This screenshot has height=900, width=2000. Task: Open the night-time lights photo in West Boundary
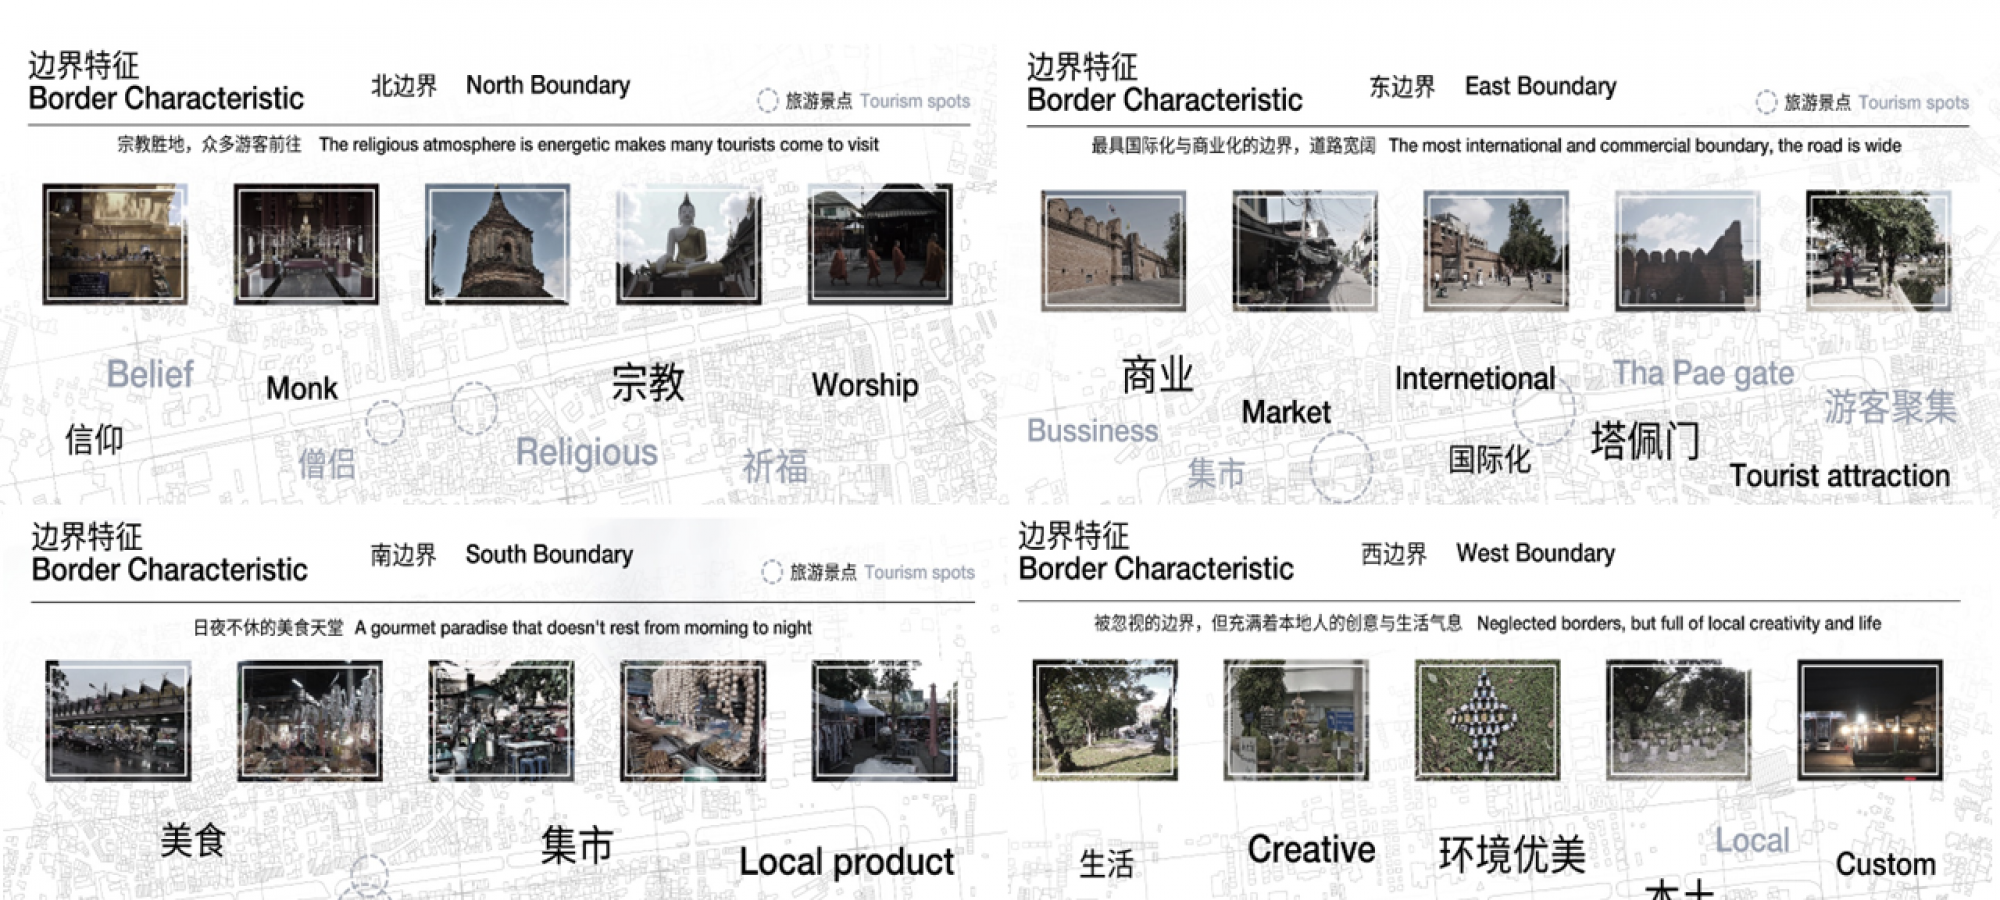(1869, 719)
